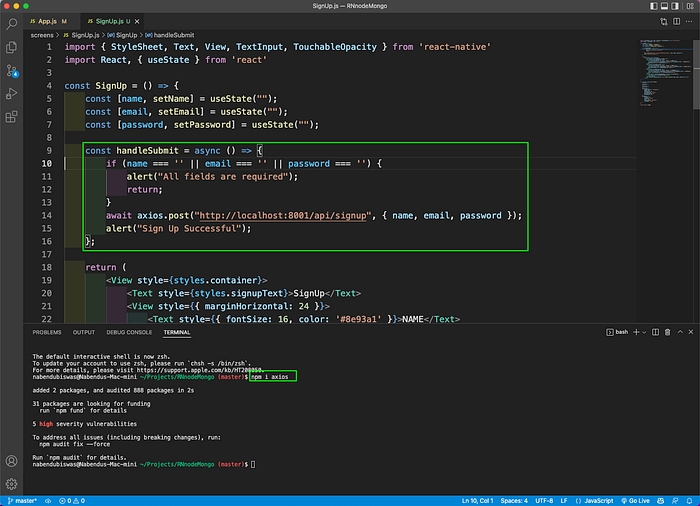
Task: Open the new terminal launch profile dropdown
Action: (x=644, y=332)
